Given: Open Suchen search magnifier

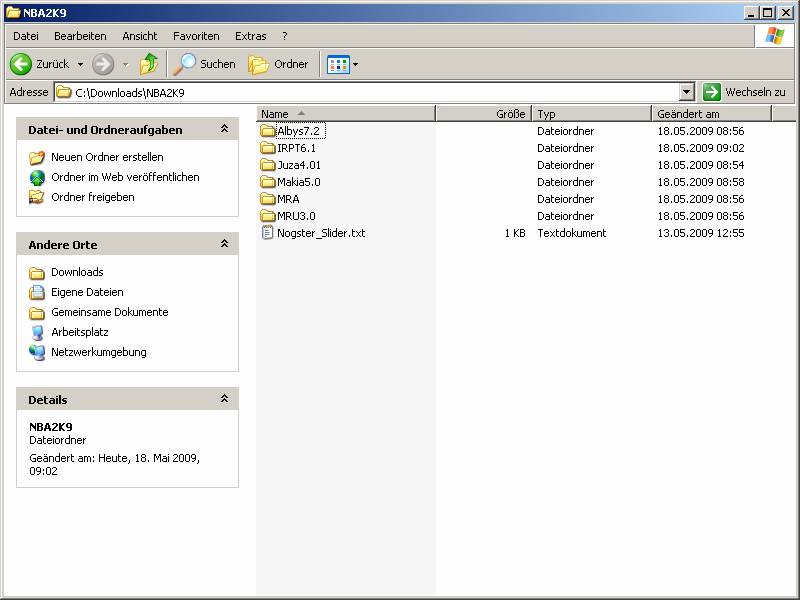Looking at the screenshot, I should (x=184, y=64).
